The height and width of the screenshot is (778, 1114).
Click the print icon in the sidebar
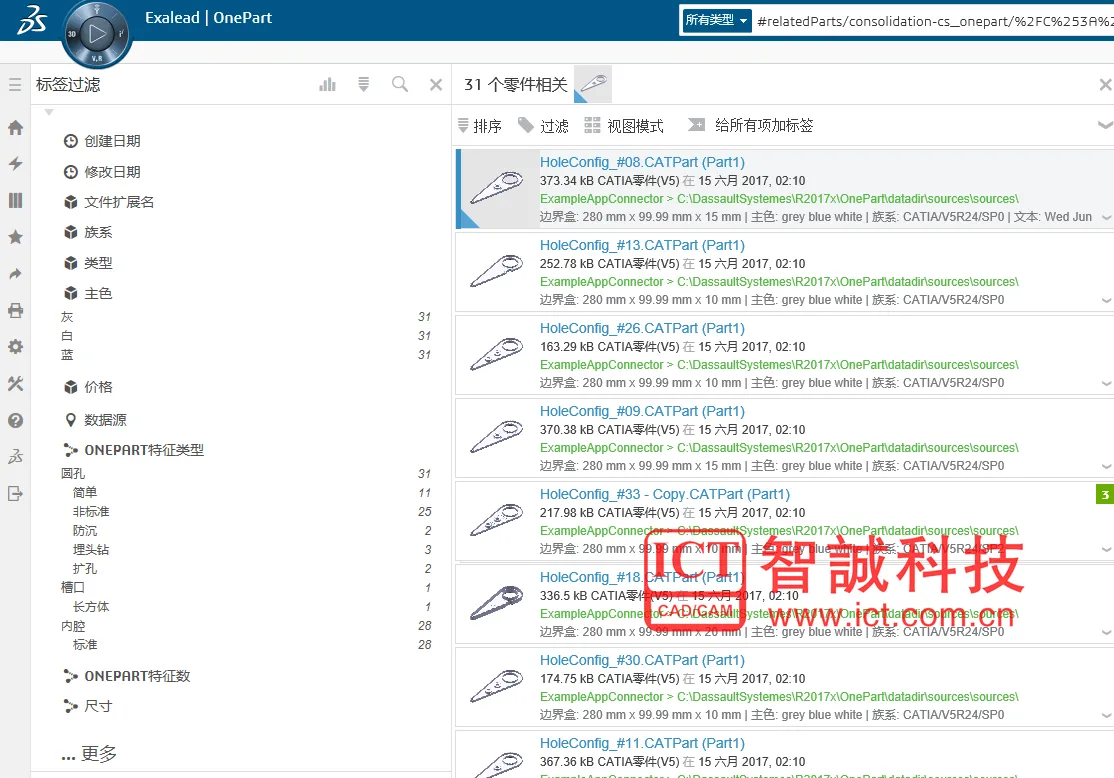pyautogui.click(x=15, y=310)
